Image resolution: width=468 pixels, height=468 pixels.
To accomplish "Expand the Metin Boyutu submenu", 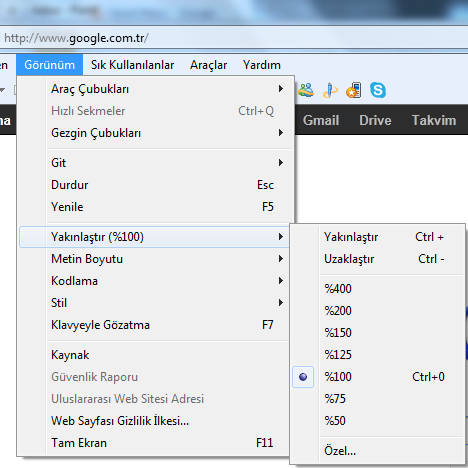I will 154,259.
